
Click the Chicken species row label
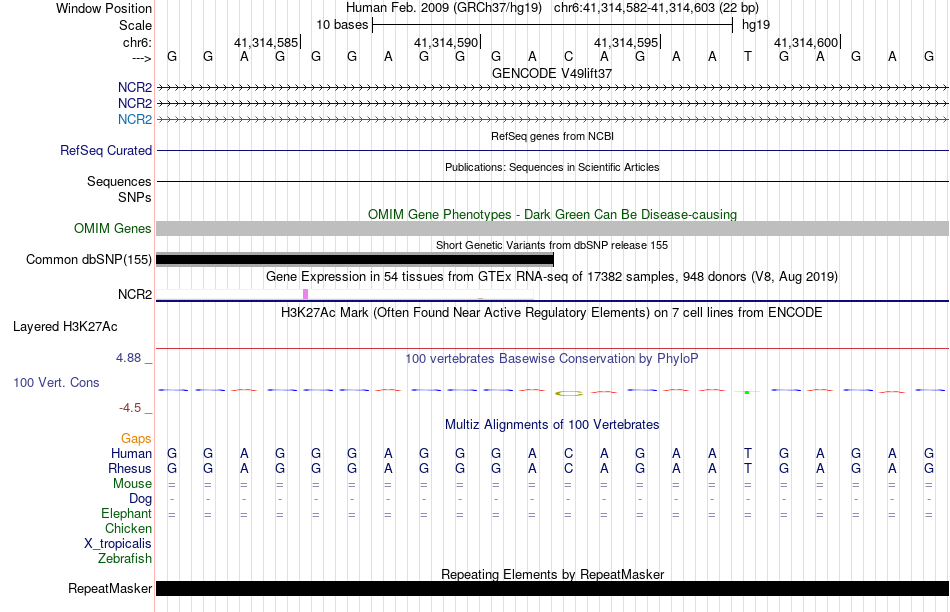coord(128,528)
